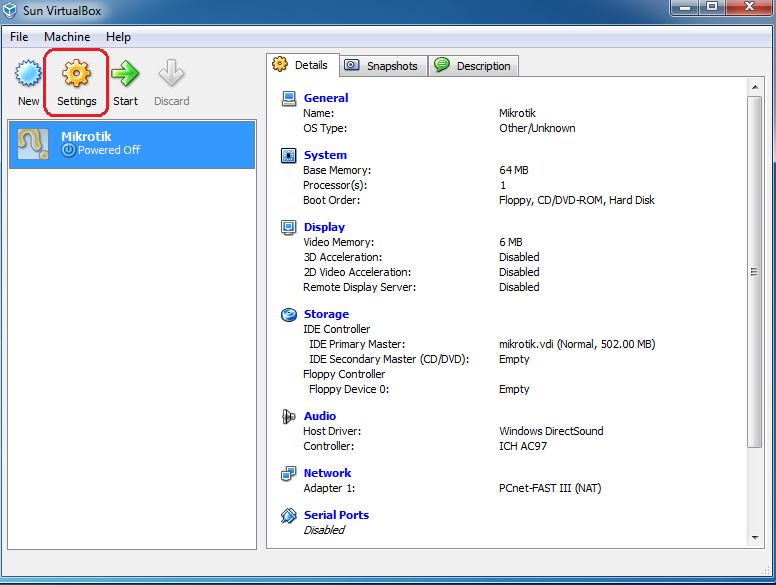Click the Snapshots tab camera icon
Image resolution: width=776 pixels, height=585 pixels.
pyautogui.click(x=351, y=65)
